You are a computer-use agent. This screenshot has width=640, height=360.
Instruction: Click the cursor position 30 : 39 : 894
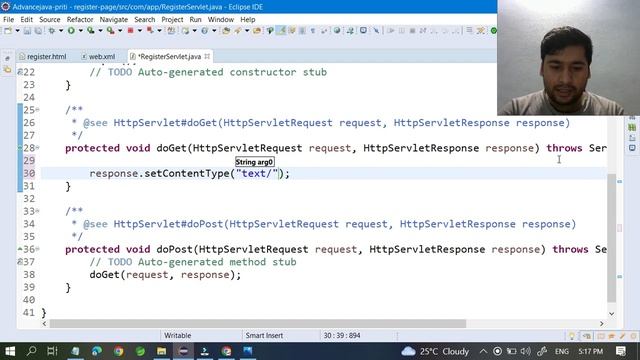pyautogui.click(x=342, y=336)
